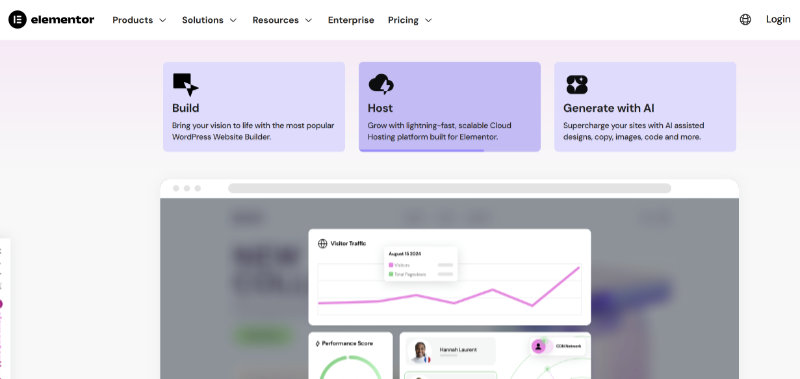Select the Host heading
This screenshot has height=379, width=800.
coord(380,108)
